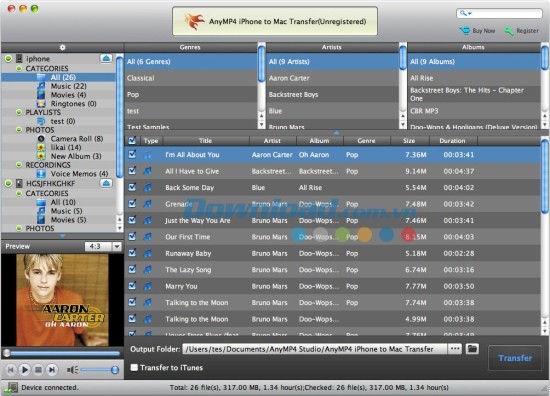
Task: Eject the HGSJFHKGHKF device
Action: 106,183
